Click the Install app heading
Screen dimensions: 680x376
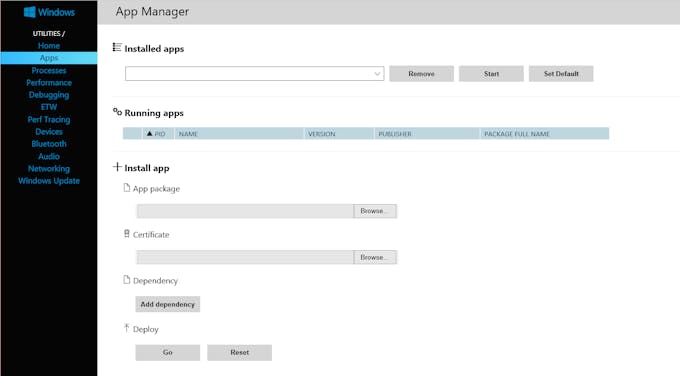[x=147, y=168]
